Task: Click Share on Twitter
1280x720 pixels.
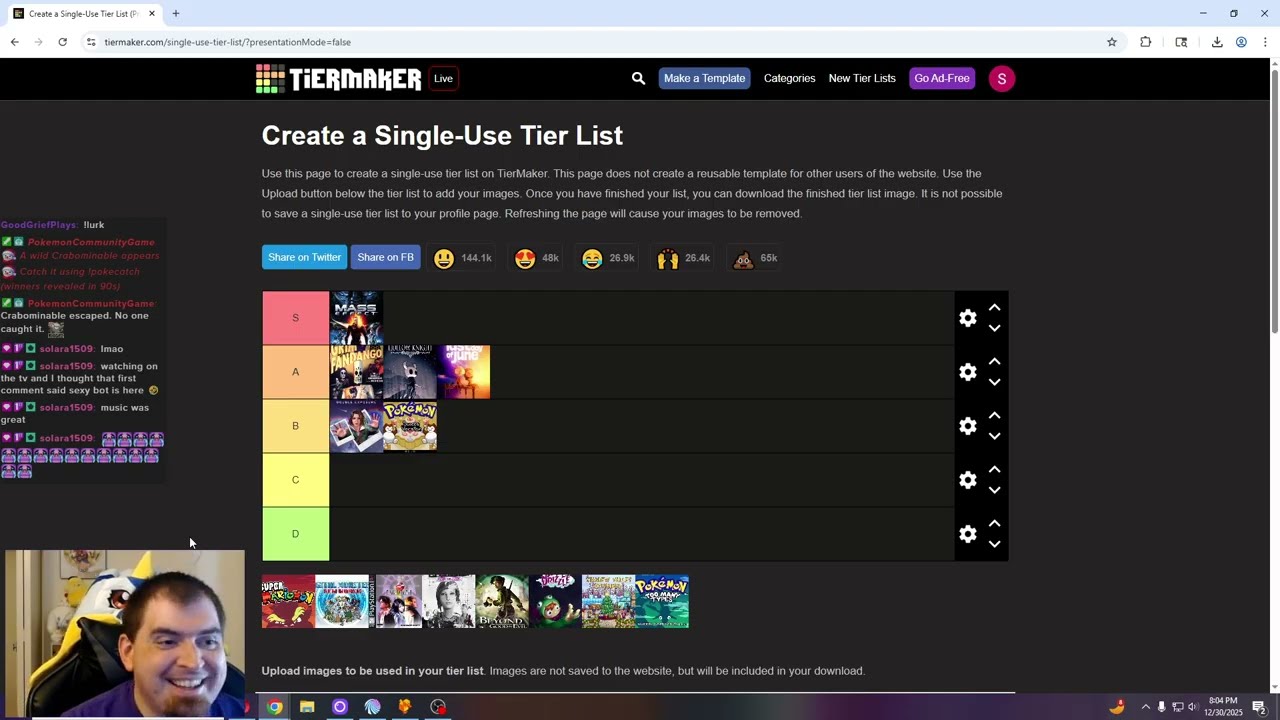Action: pos(304,257)
